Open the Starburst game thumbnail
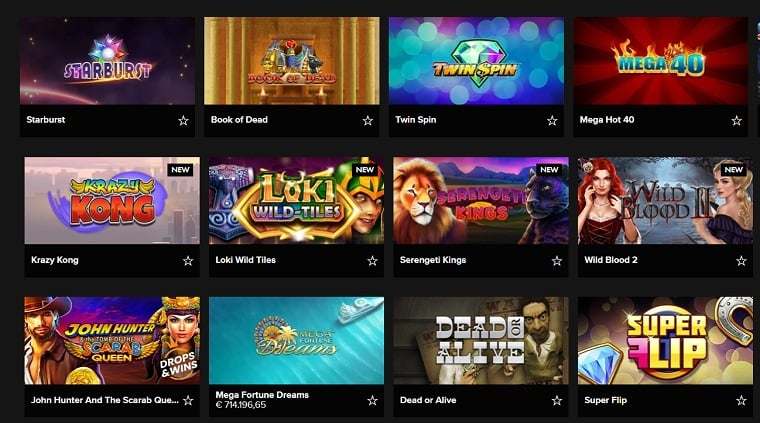 click(107, 61)
